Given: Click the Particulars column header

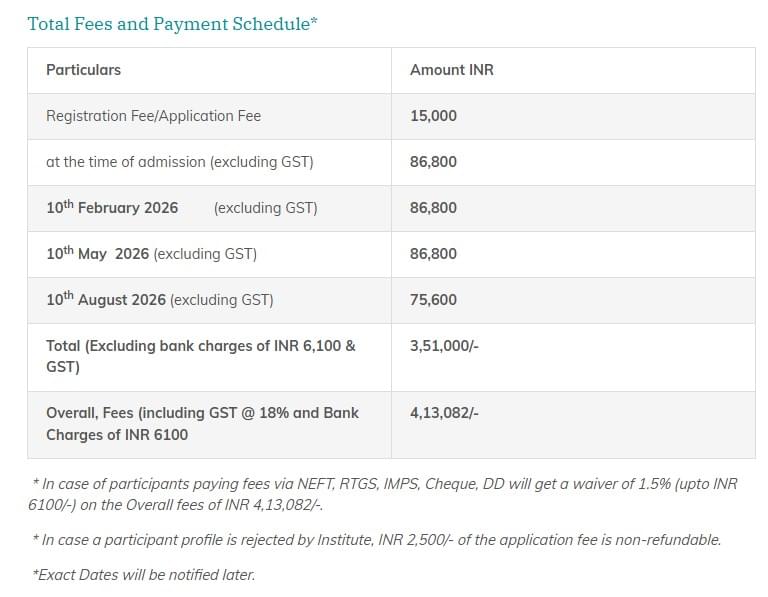Looking at the screenshot, I should click(83, 70).
